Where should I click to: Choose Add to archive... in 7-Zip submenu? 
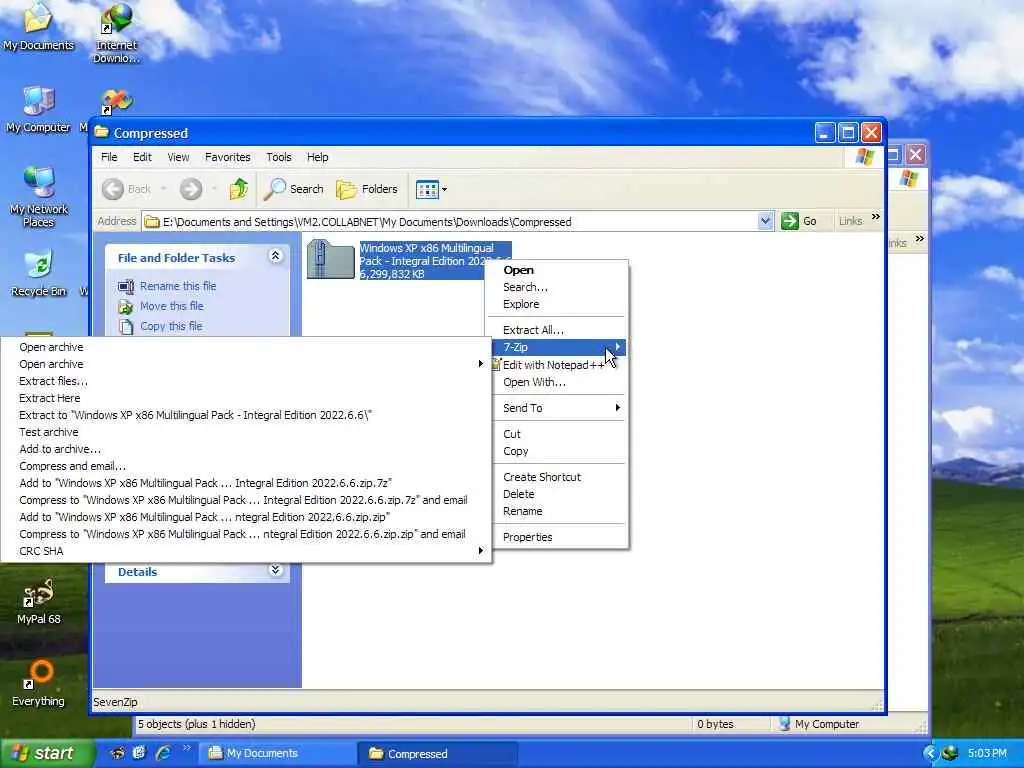[246, 449]
